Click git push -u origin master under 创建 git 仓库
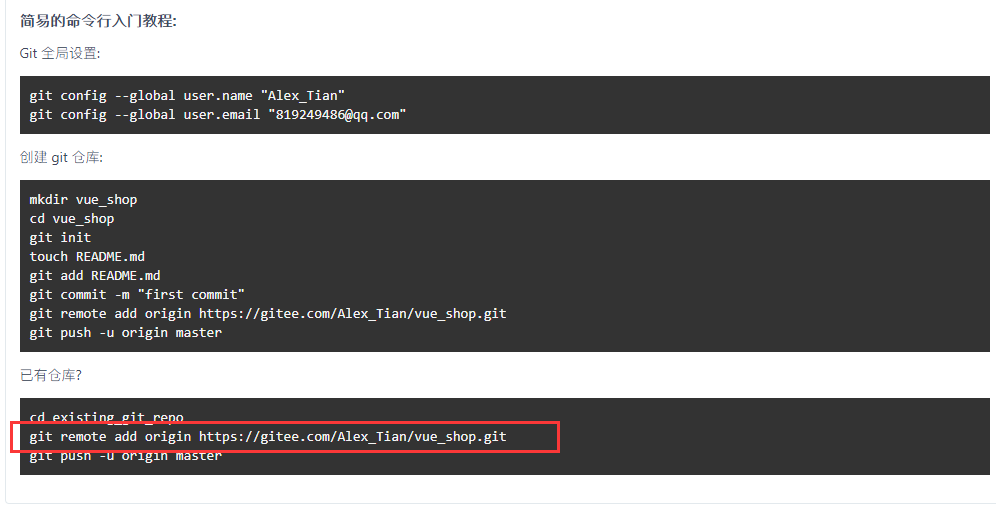 [125, 333]
